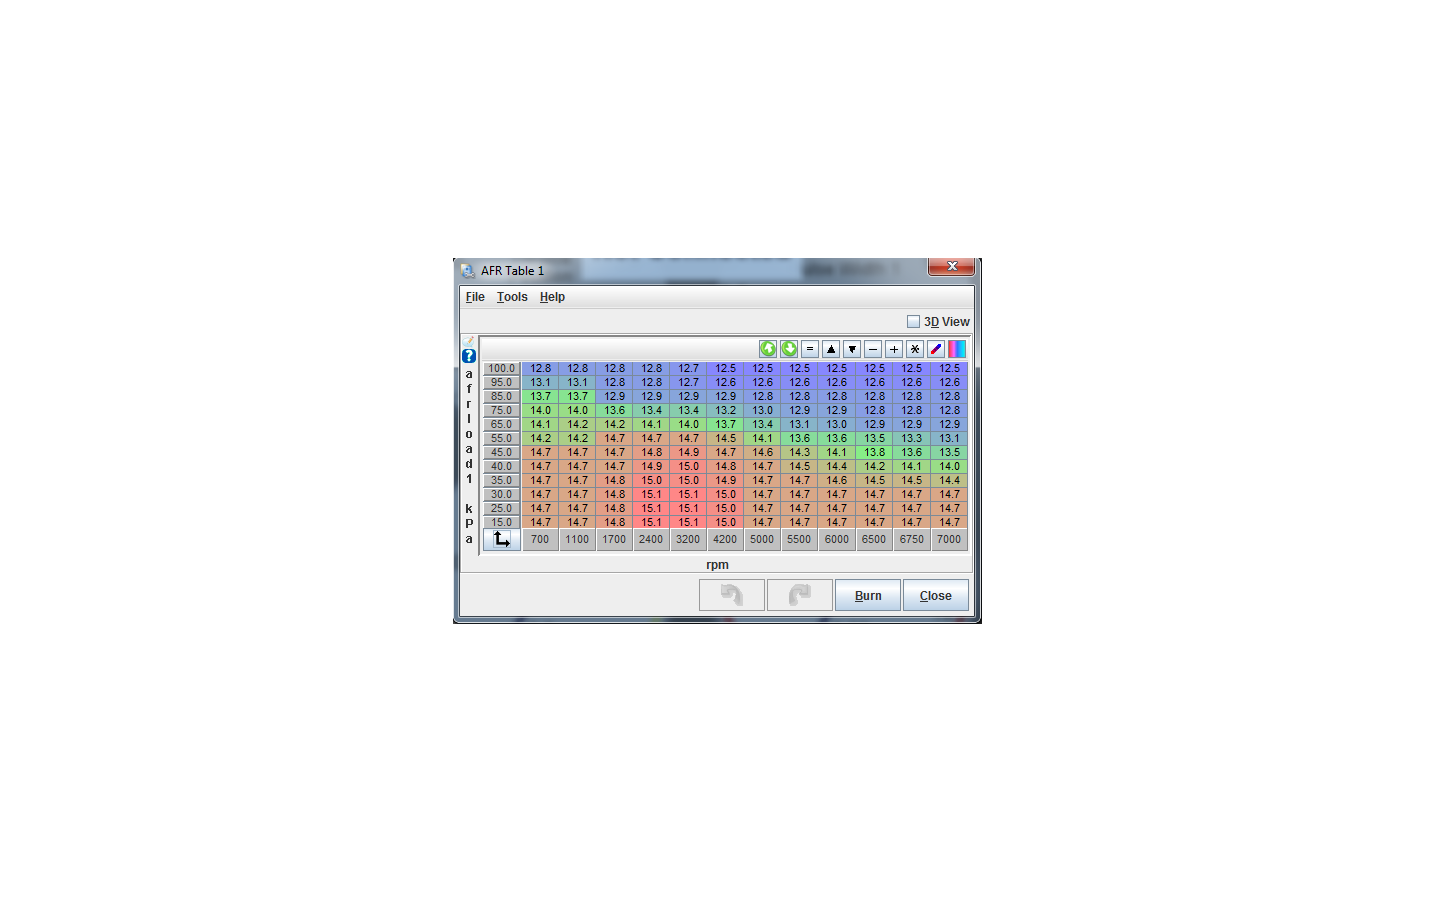
Task: Select the equals (set value) toolbar icon
Action: tap(810, 349)
